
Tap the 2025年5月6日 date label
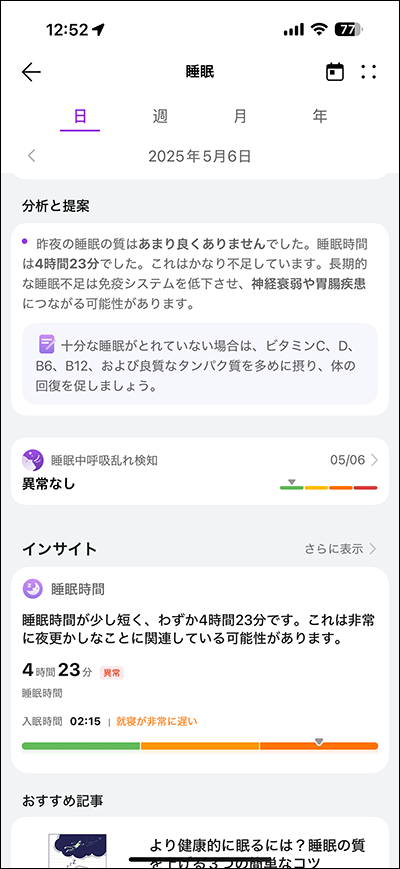tap(200, 156)
